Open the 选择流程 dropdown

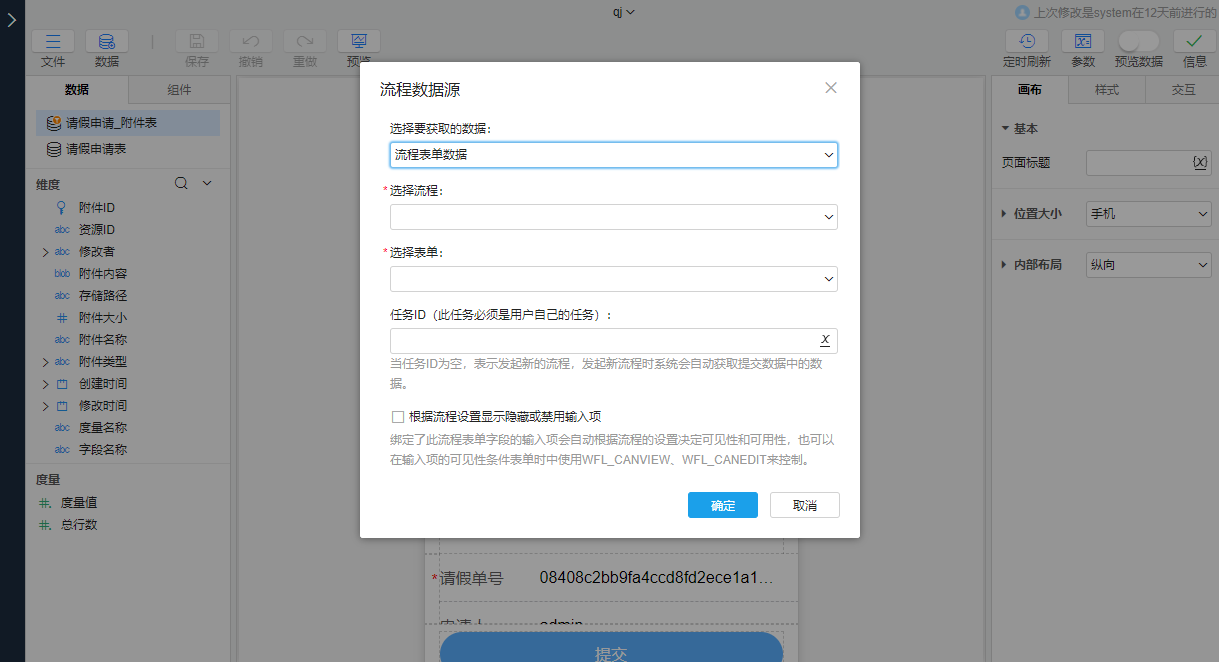tap(613, 217)
